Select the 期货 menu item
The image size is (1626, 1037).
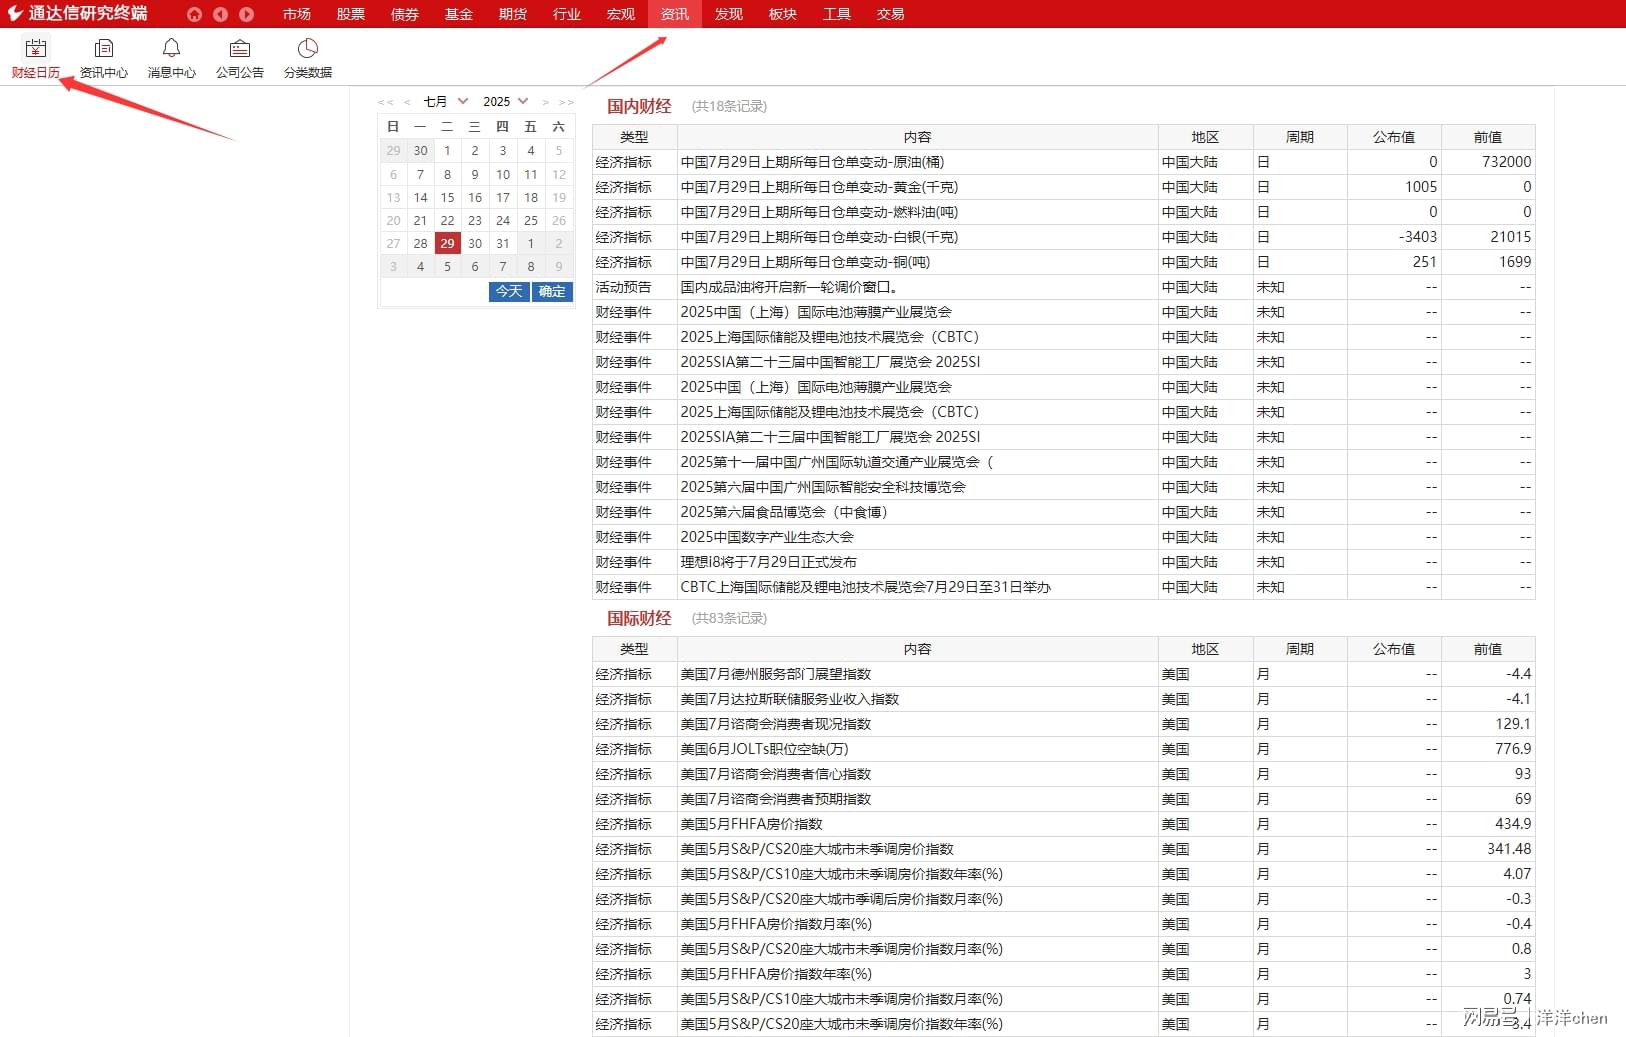pyautogui.click(x=512, y=14)
